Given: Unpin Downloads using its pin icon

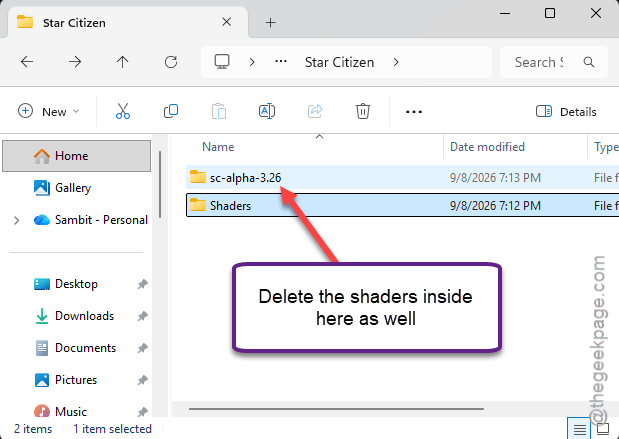Looking at the screenshot, I should click(x=143, y=316).
